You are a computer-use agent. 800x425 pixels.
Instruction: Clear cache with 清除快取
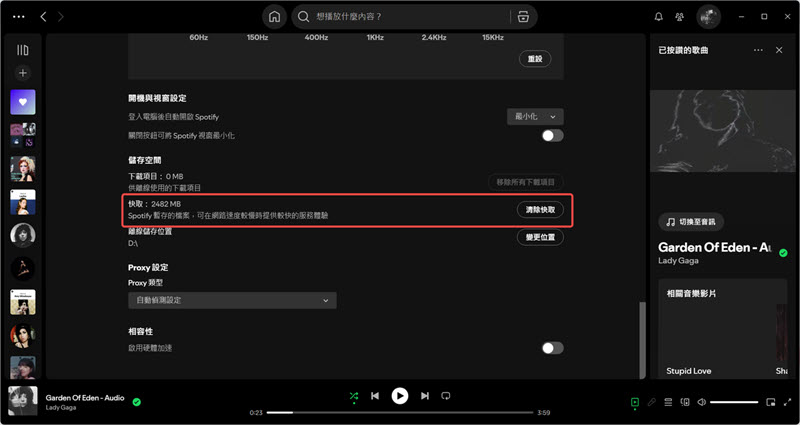click(x=540, y=210)
